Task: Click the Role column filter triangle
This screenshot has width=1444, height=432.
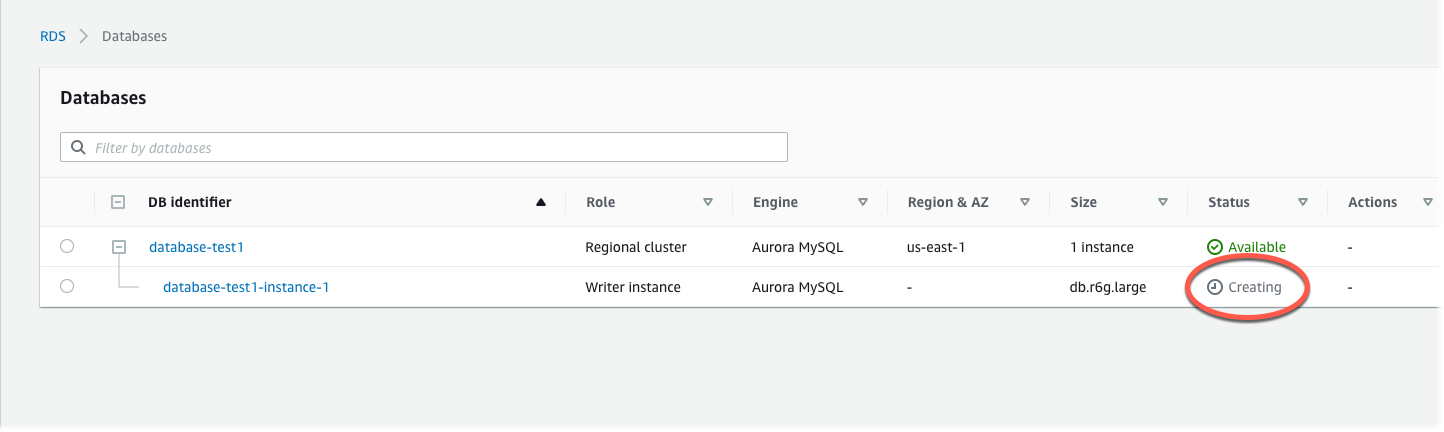Action: (x=708, y=202)
